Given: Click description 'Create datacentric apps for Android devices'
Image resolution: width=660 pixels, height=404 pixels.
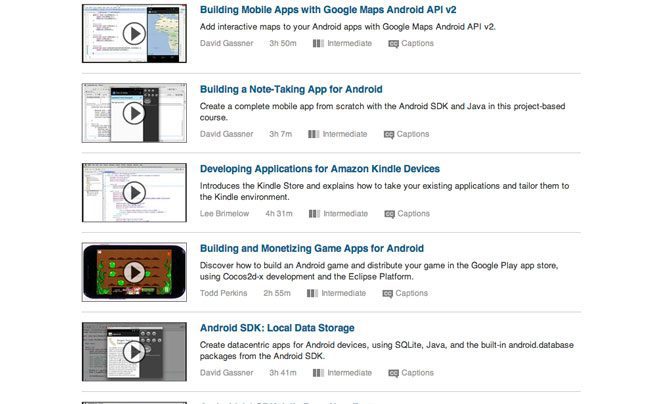Looking at the screenshot, I should coord(386,351).
